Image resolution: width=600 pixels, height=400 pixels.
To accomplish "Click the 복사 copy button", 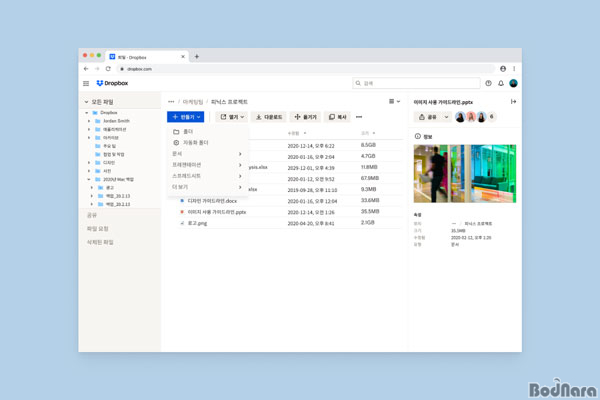I will (338, 117).
